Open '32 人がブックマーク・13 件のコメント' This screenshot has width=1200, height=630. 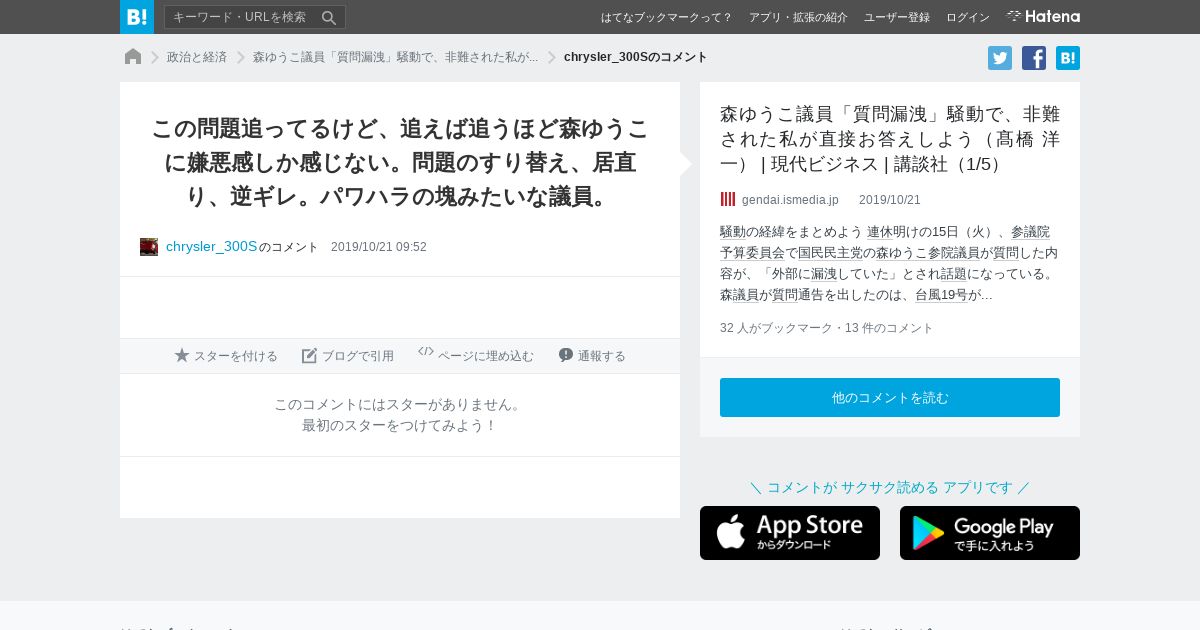(826, 328)
